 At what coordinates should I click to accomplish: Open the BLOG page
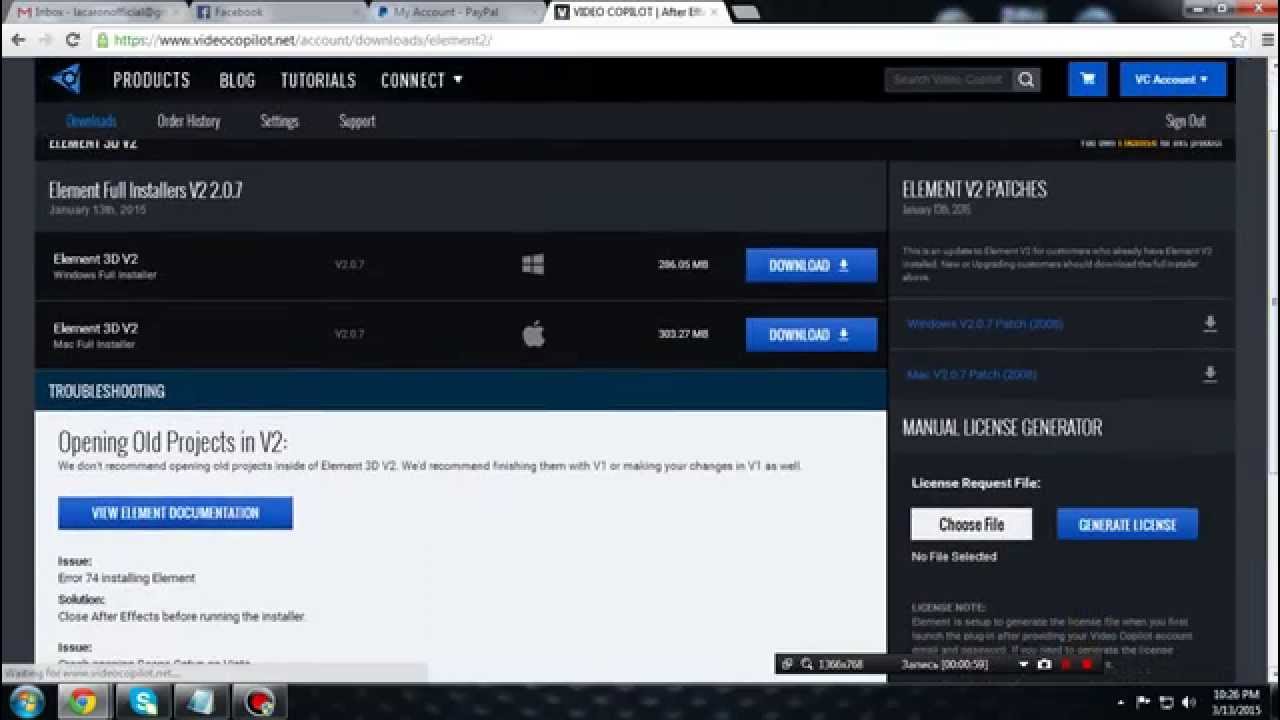pyautogui.click(x=237, y=80)
